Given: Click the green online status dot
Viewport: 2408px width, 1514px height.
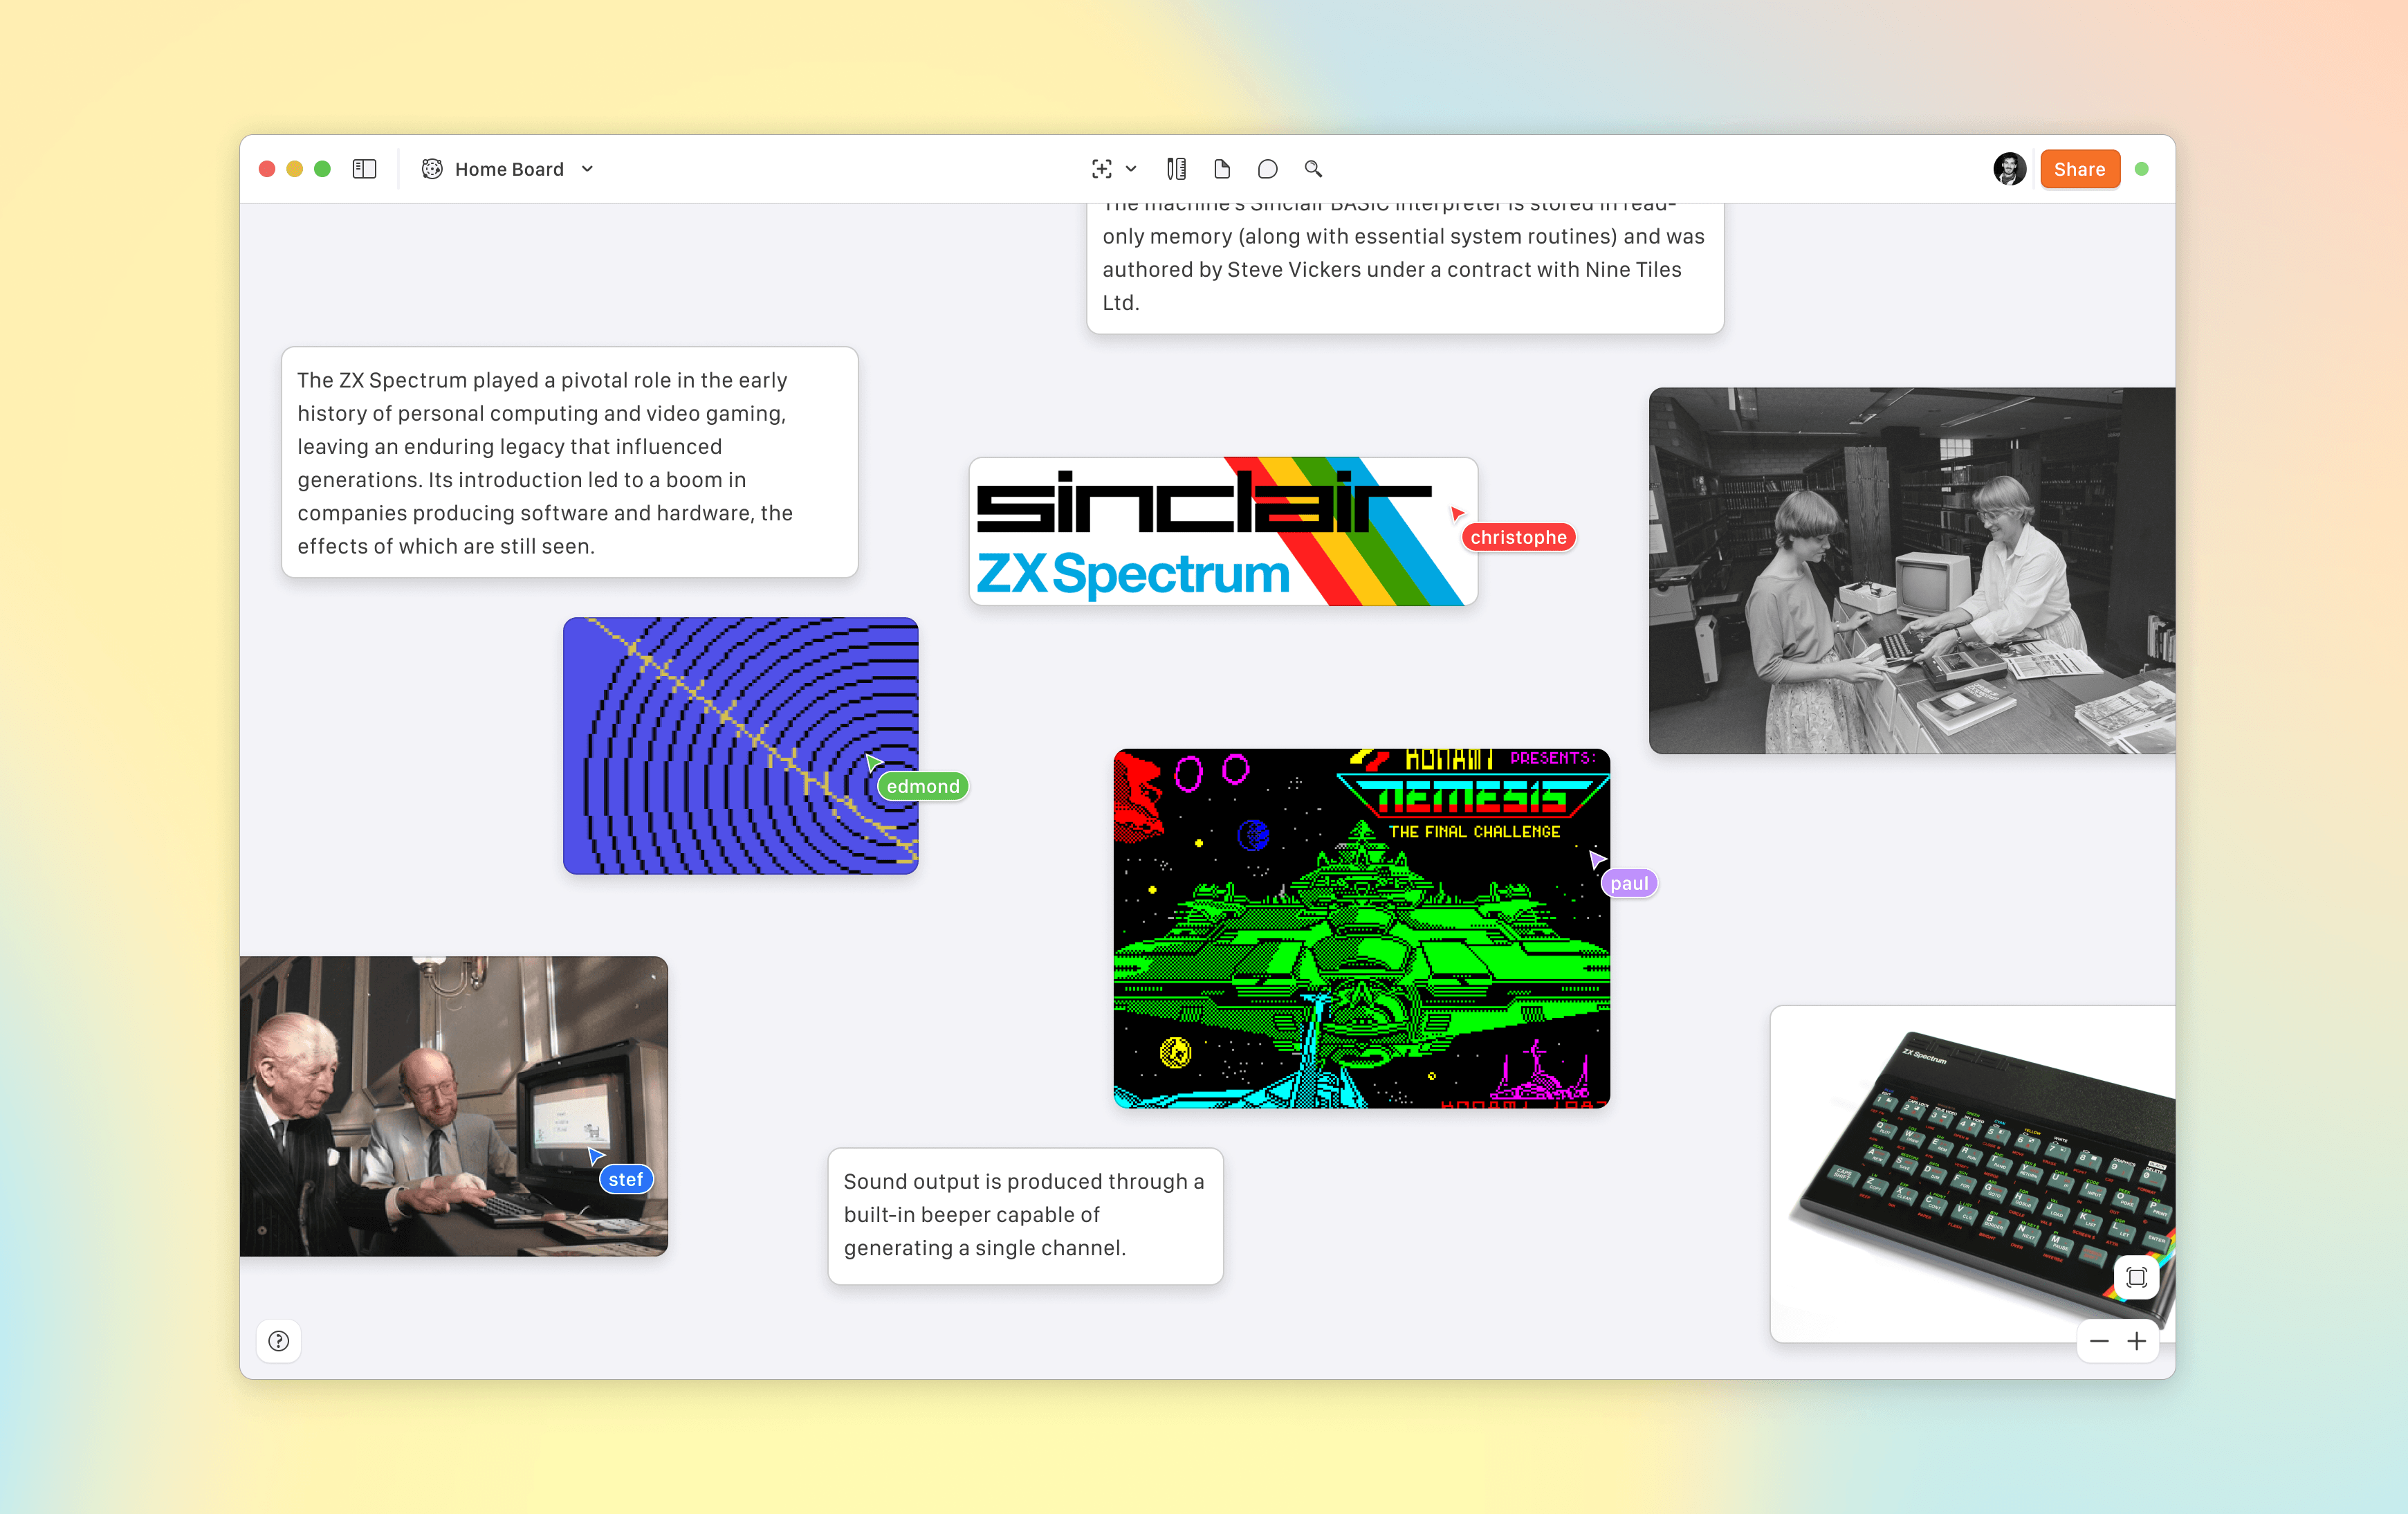Looking at the screenshot, I should click(x=2142, y=169).
